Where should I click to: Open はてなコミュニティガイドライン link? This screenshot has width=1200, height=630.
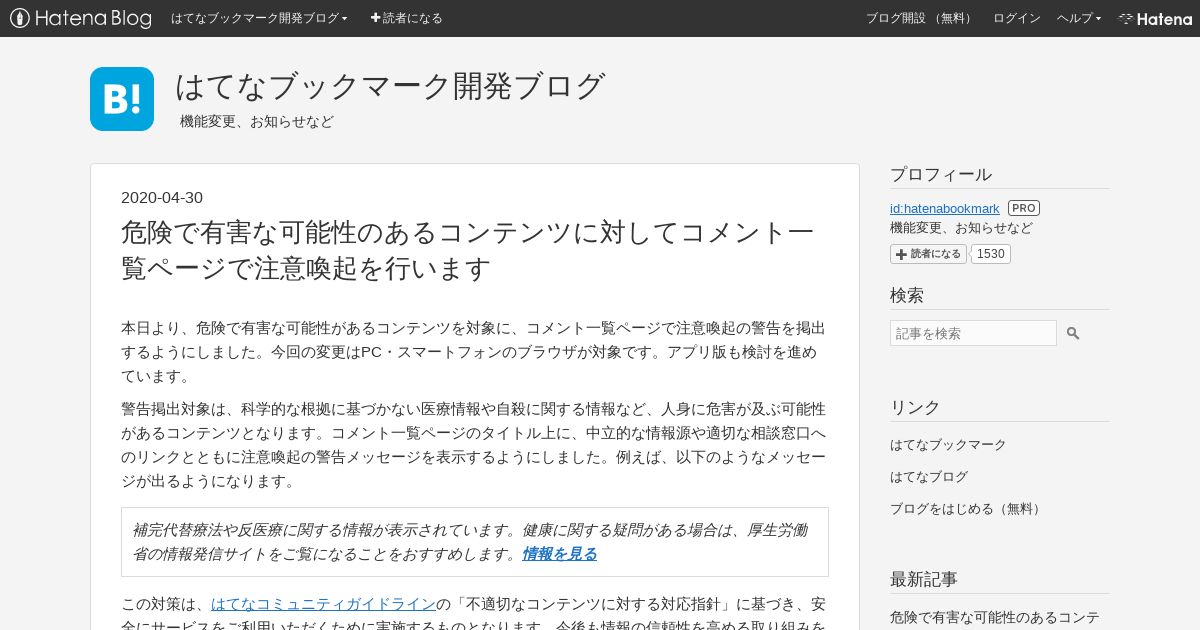click(323, 604)
